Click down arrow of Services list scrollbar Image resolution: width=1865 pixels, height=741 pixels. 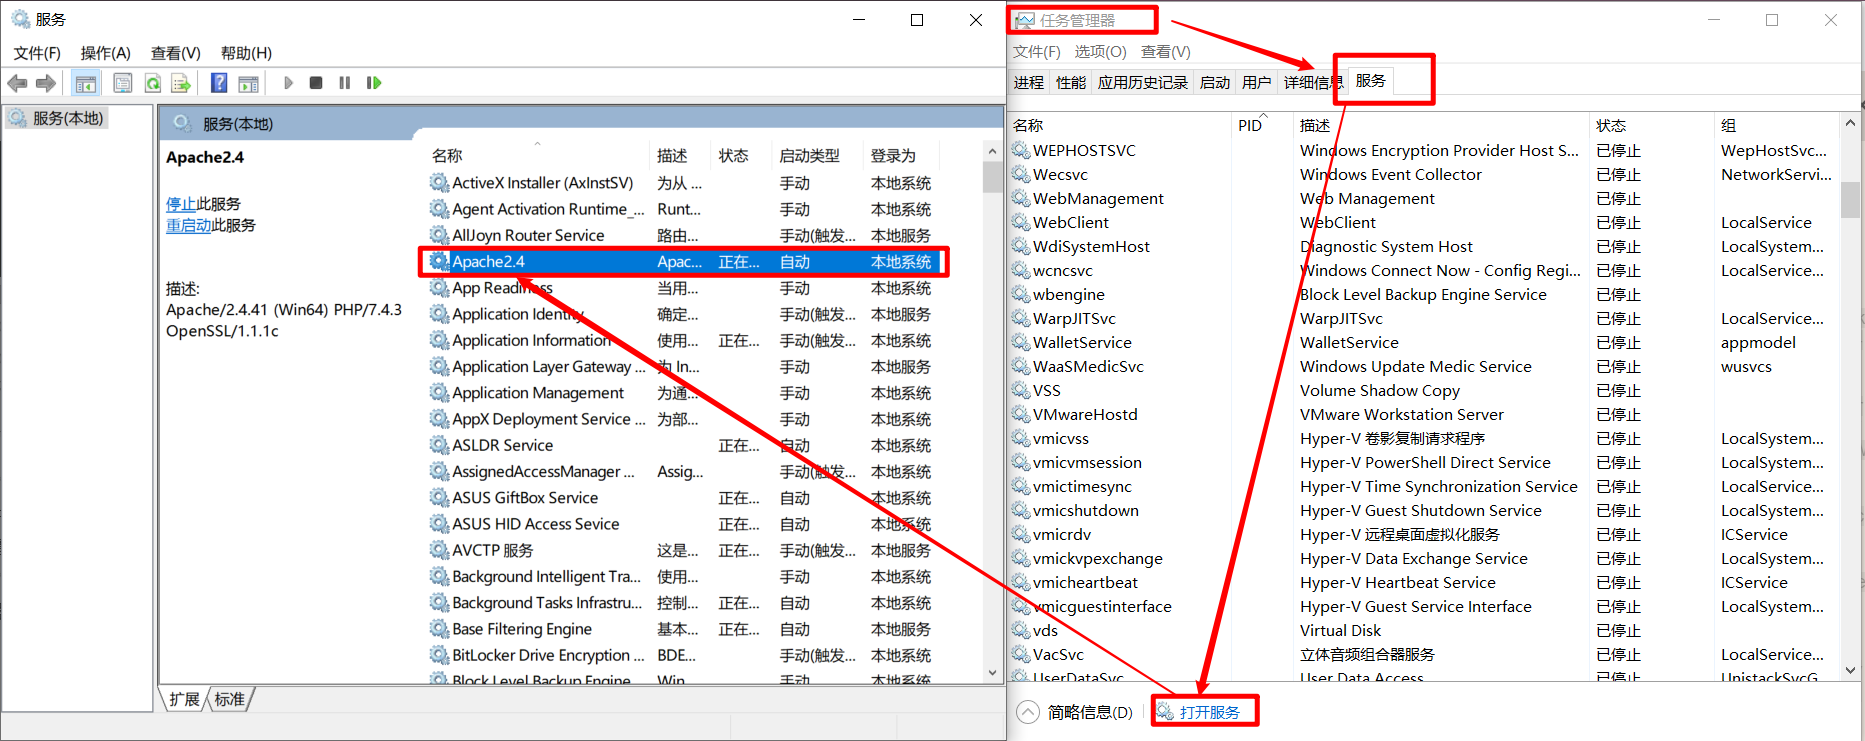pos(992,673)
